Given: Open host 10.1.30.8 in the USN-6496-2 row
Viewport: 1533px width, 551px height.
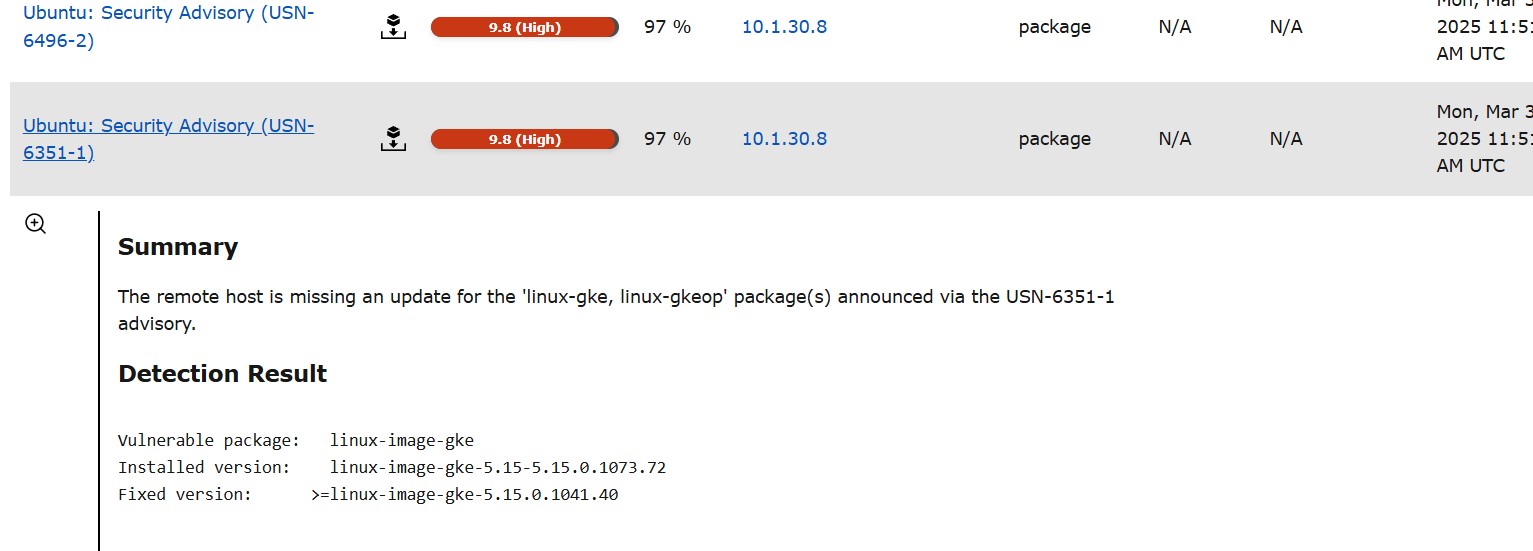Looking at the screenshot, I should coord(784,27).
